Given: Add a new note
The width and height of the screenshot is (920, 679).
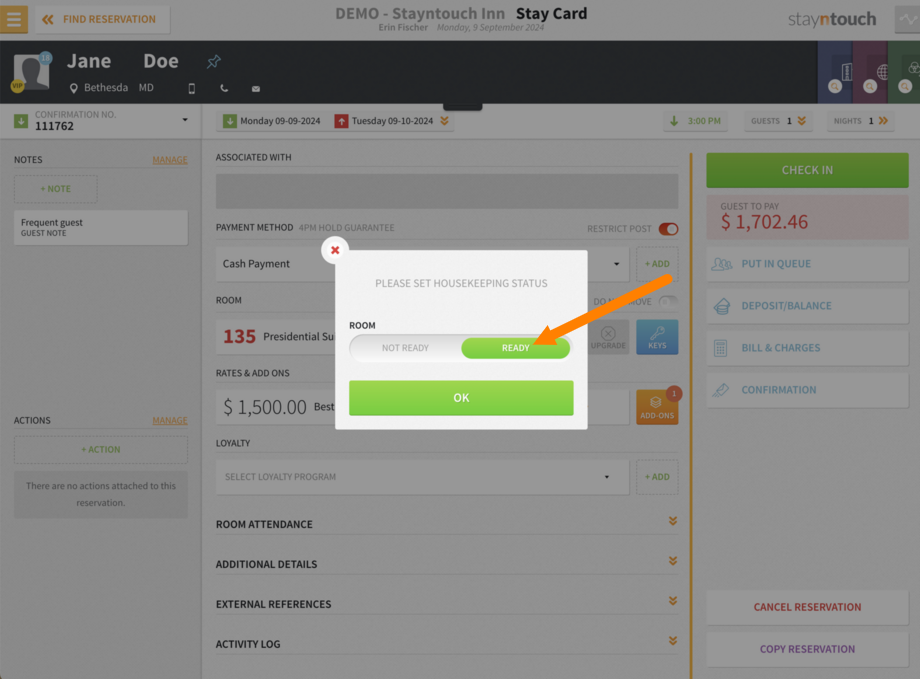Looking at the screenshot, I should pyautogui.click(x=56, y=189).
